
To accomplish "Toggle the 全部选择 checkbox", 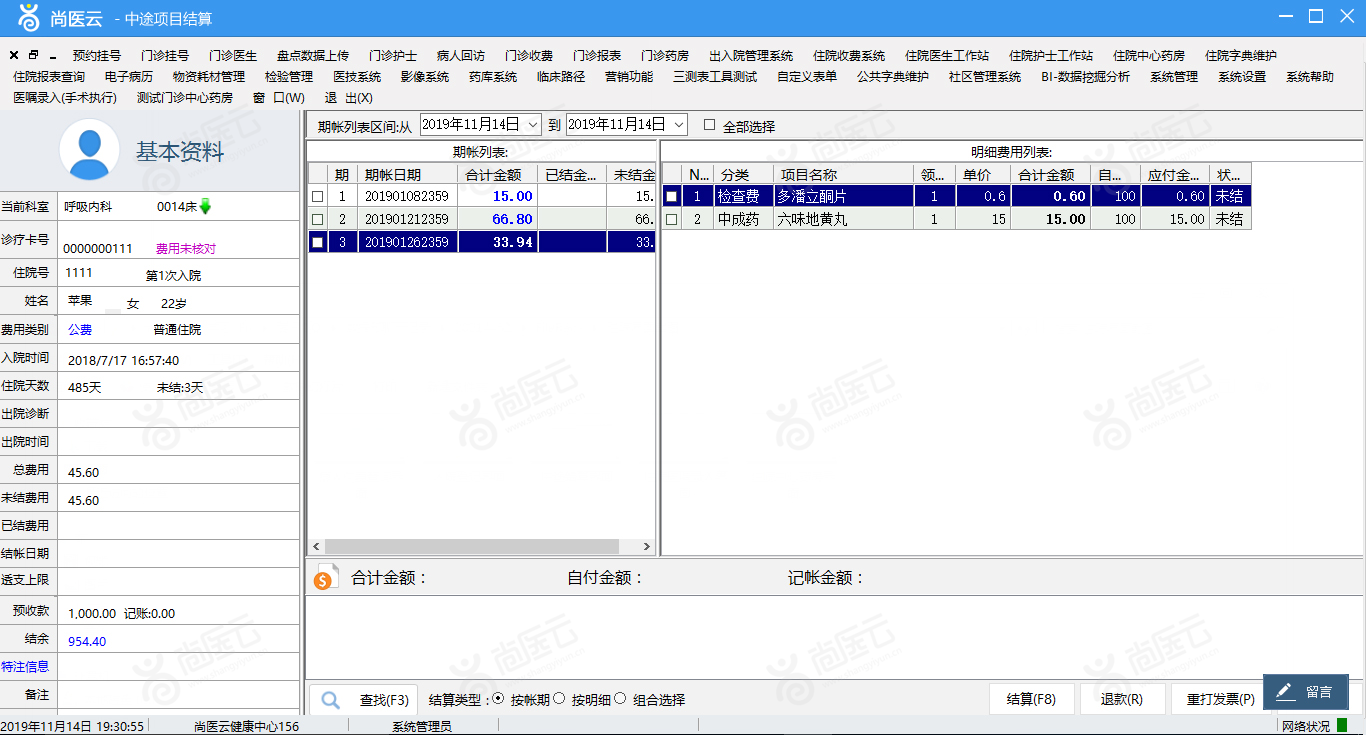I will point(710,126).
